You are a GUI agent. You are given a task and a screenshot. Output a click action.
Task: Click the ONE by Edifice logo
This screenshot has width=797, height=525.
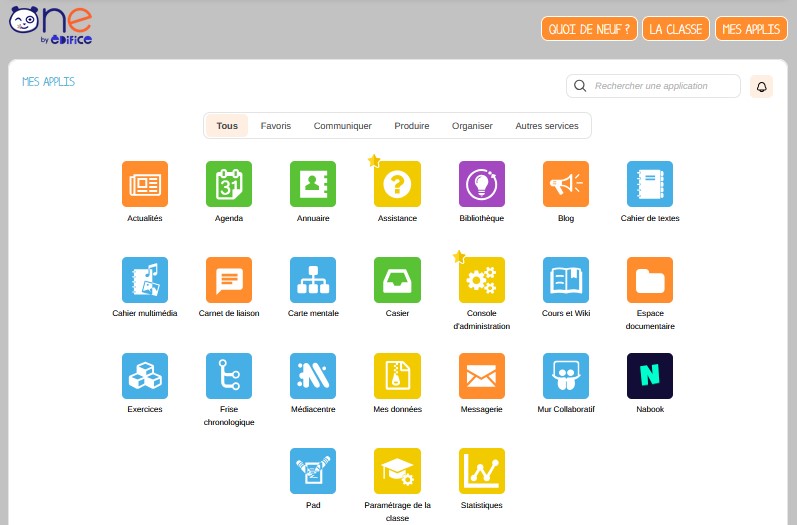click(50, 25)
